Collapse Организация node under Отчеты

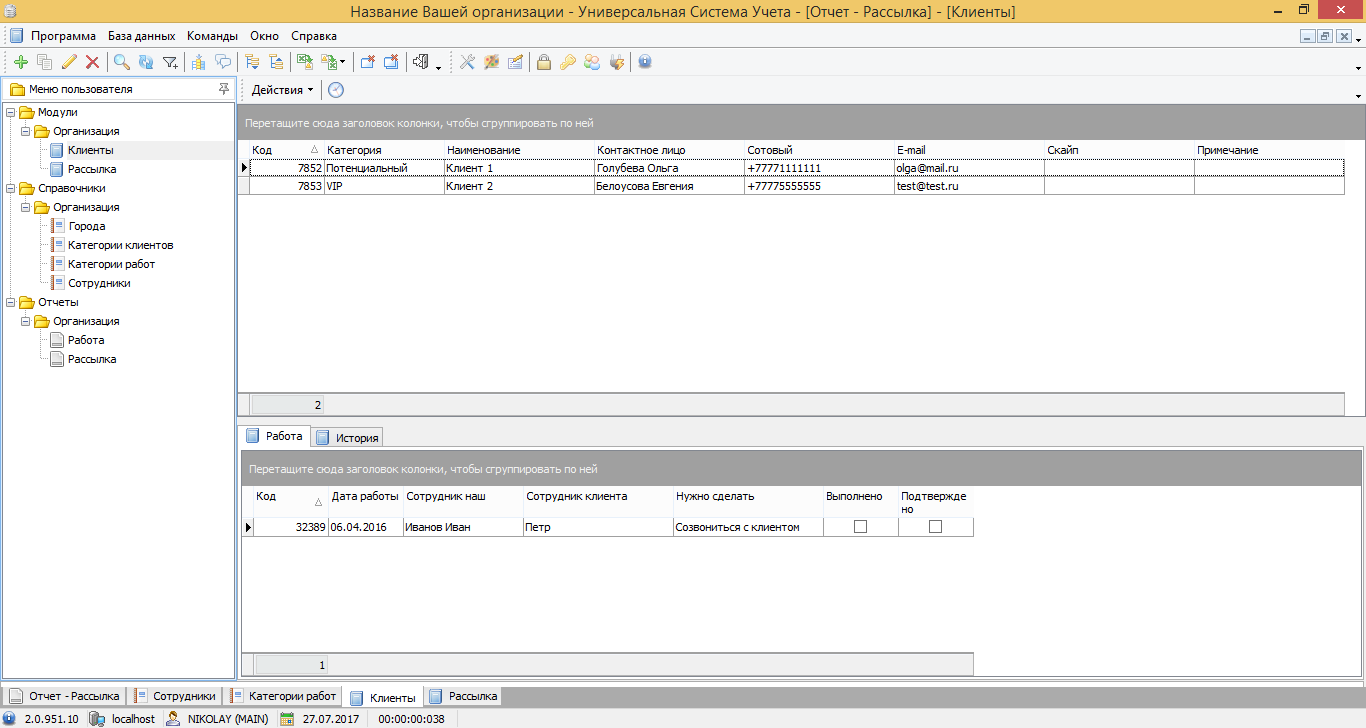(26, 322)
